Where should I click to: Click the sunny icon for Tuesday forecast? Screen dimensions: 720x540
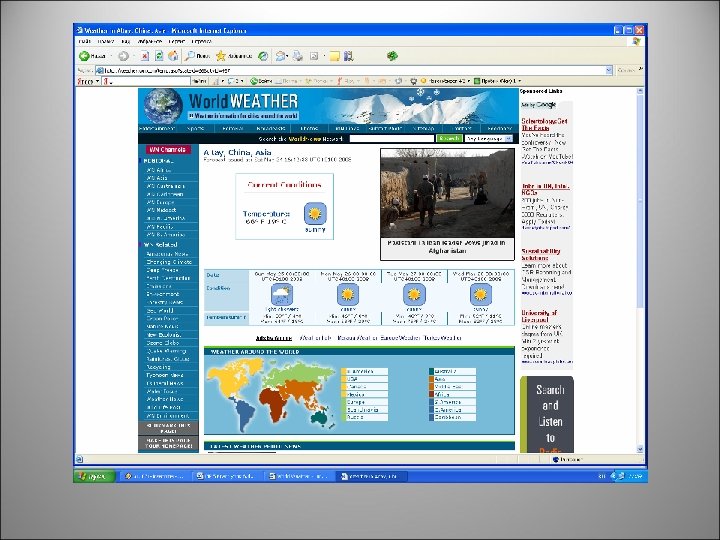click(414, 294)
